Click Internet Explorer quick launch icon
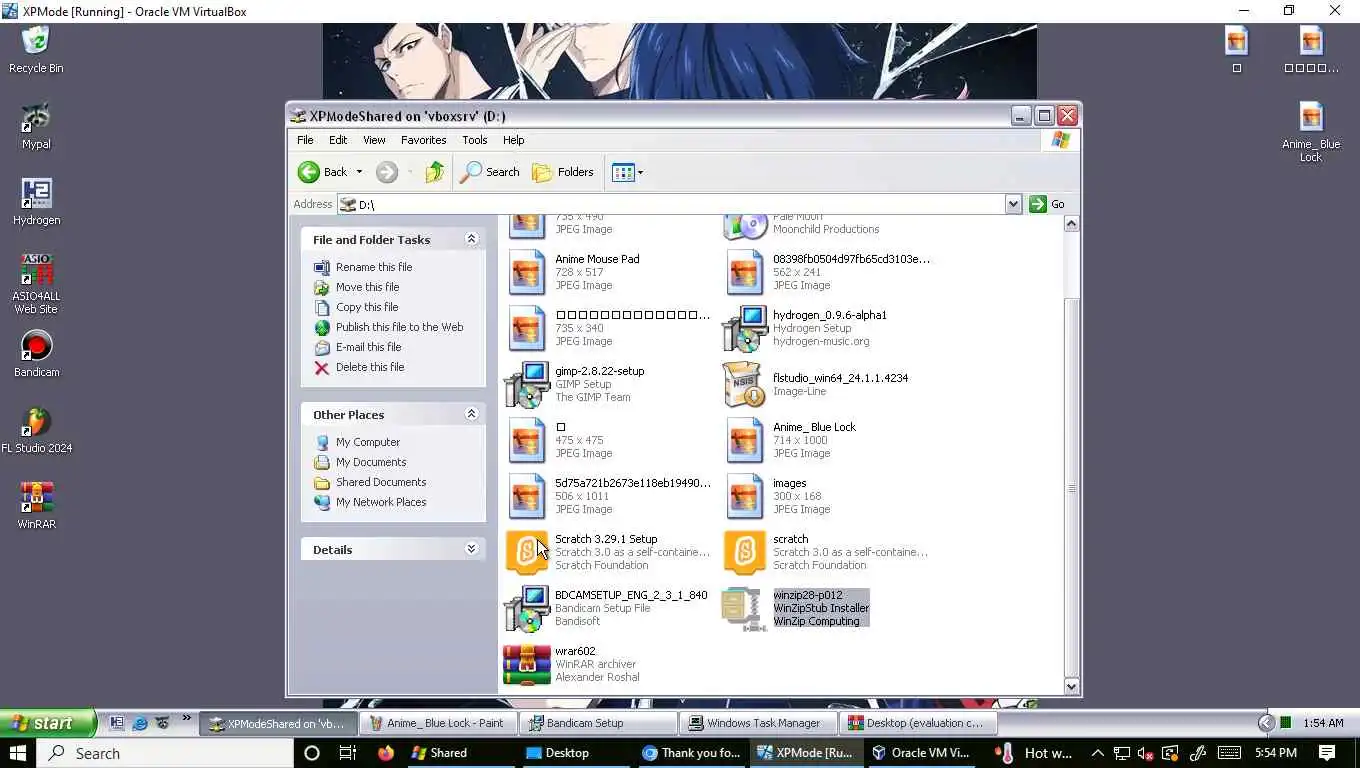This screenshot has width=1360, height=768. click(140, 723)
